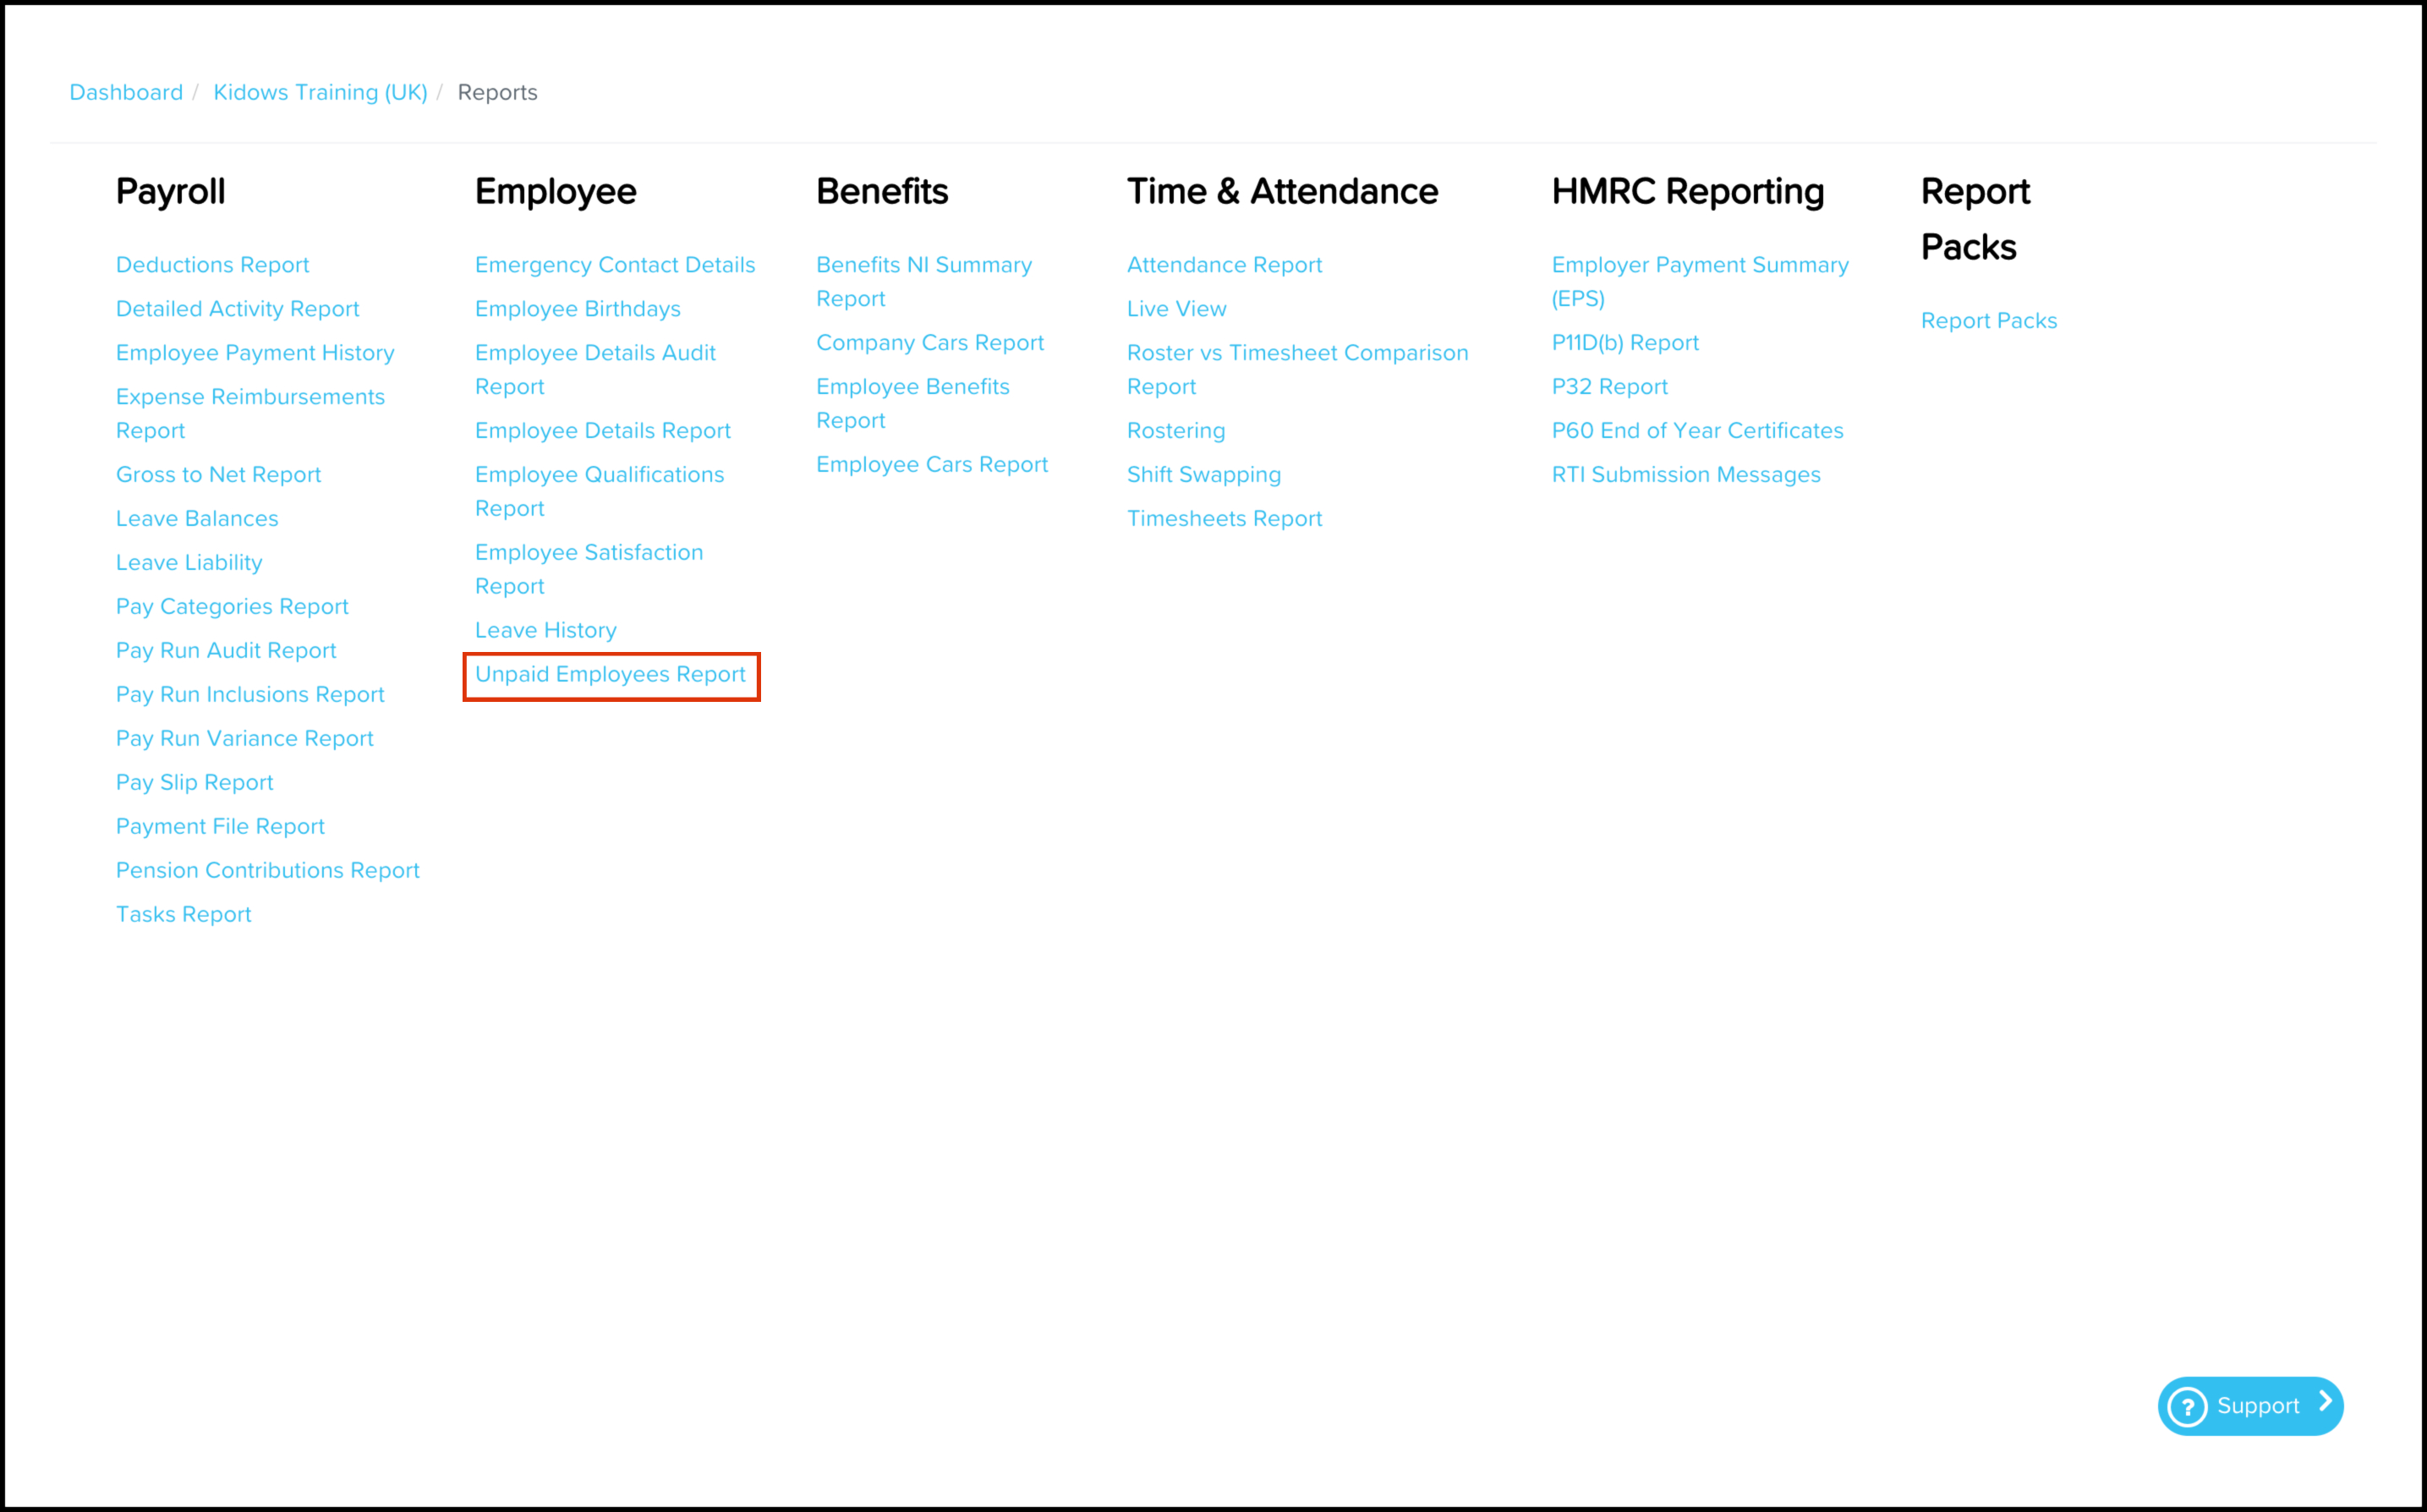Open Pension Contributions Report
Screen dimensions: 2427x1512
coord(267,870)
